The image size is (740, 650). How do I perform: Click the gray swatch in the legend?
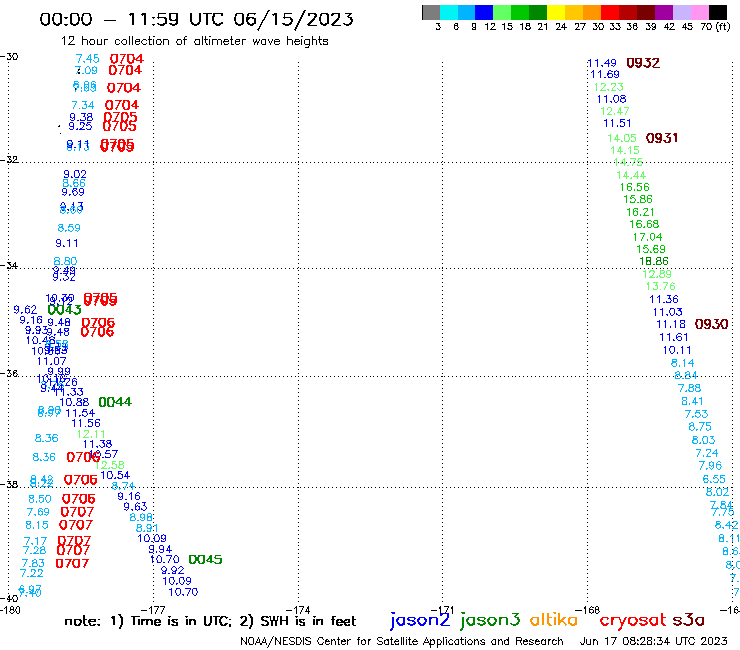[431, 12]
